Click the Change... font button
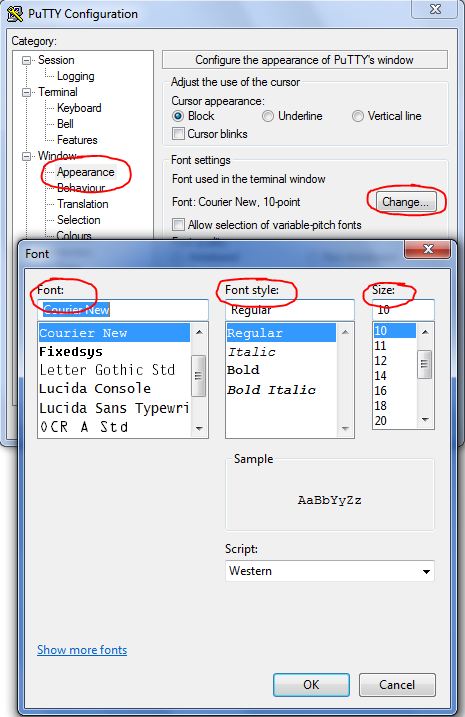465x717 pixels. point(406,202)
